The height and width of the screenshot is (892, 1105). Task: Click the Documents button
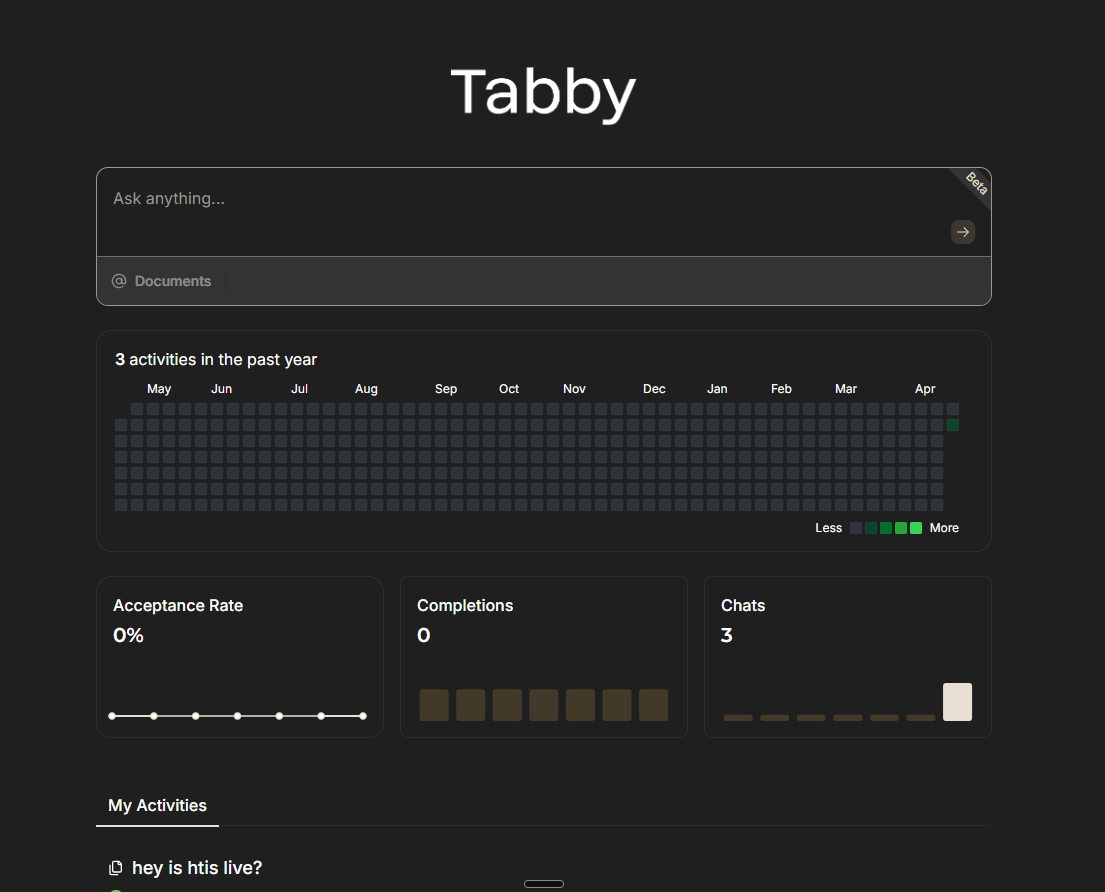172,281
